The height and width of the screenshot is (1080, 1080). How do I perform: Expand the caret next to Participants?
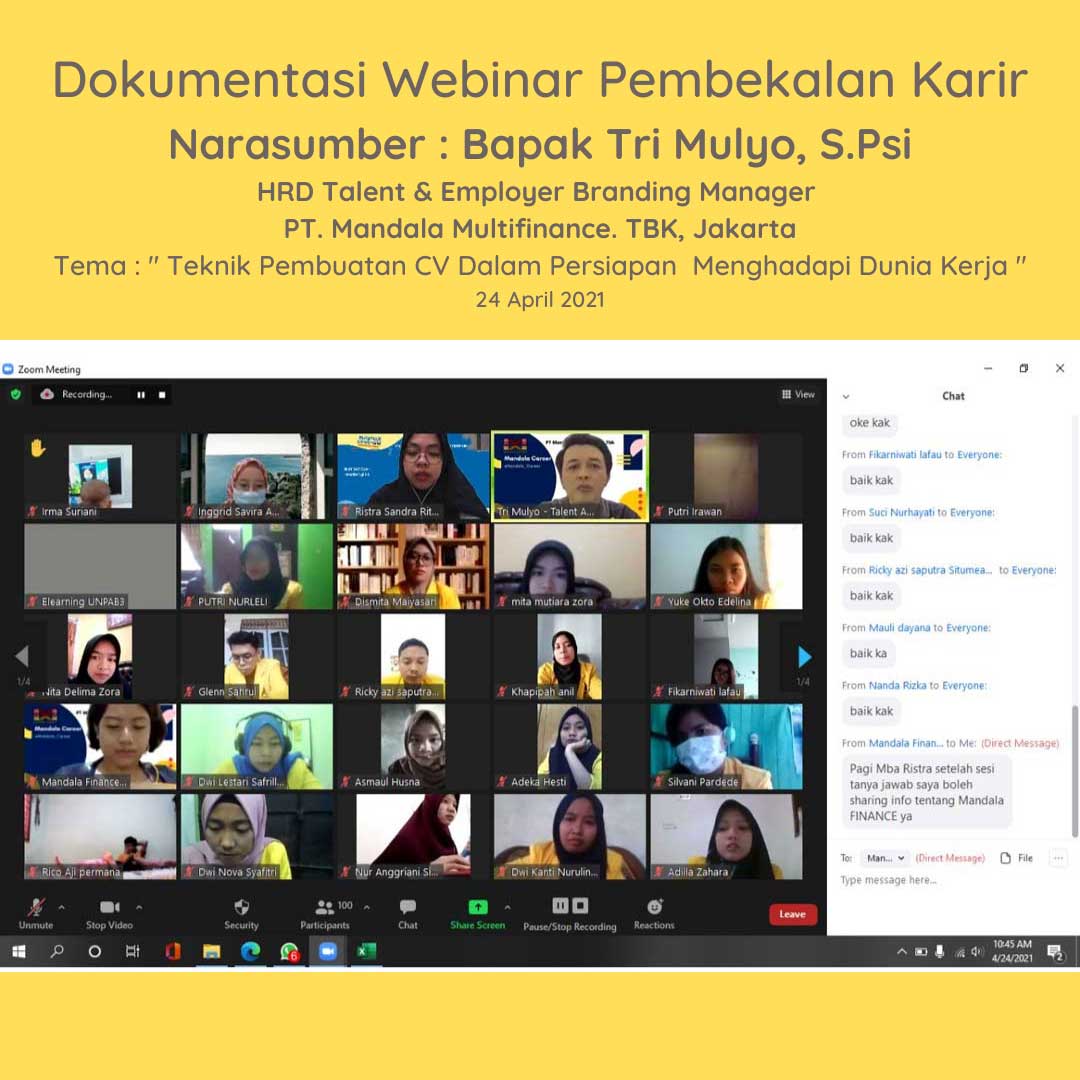coord(366,908)
